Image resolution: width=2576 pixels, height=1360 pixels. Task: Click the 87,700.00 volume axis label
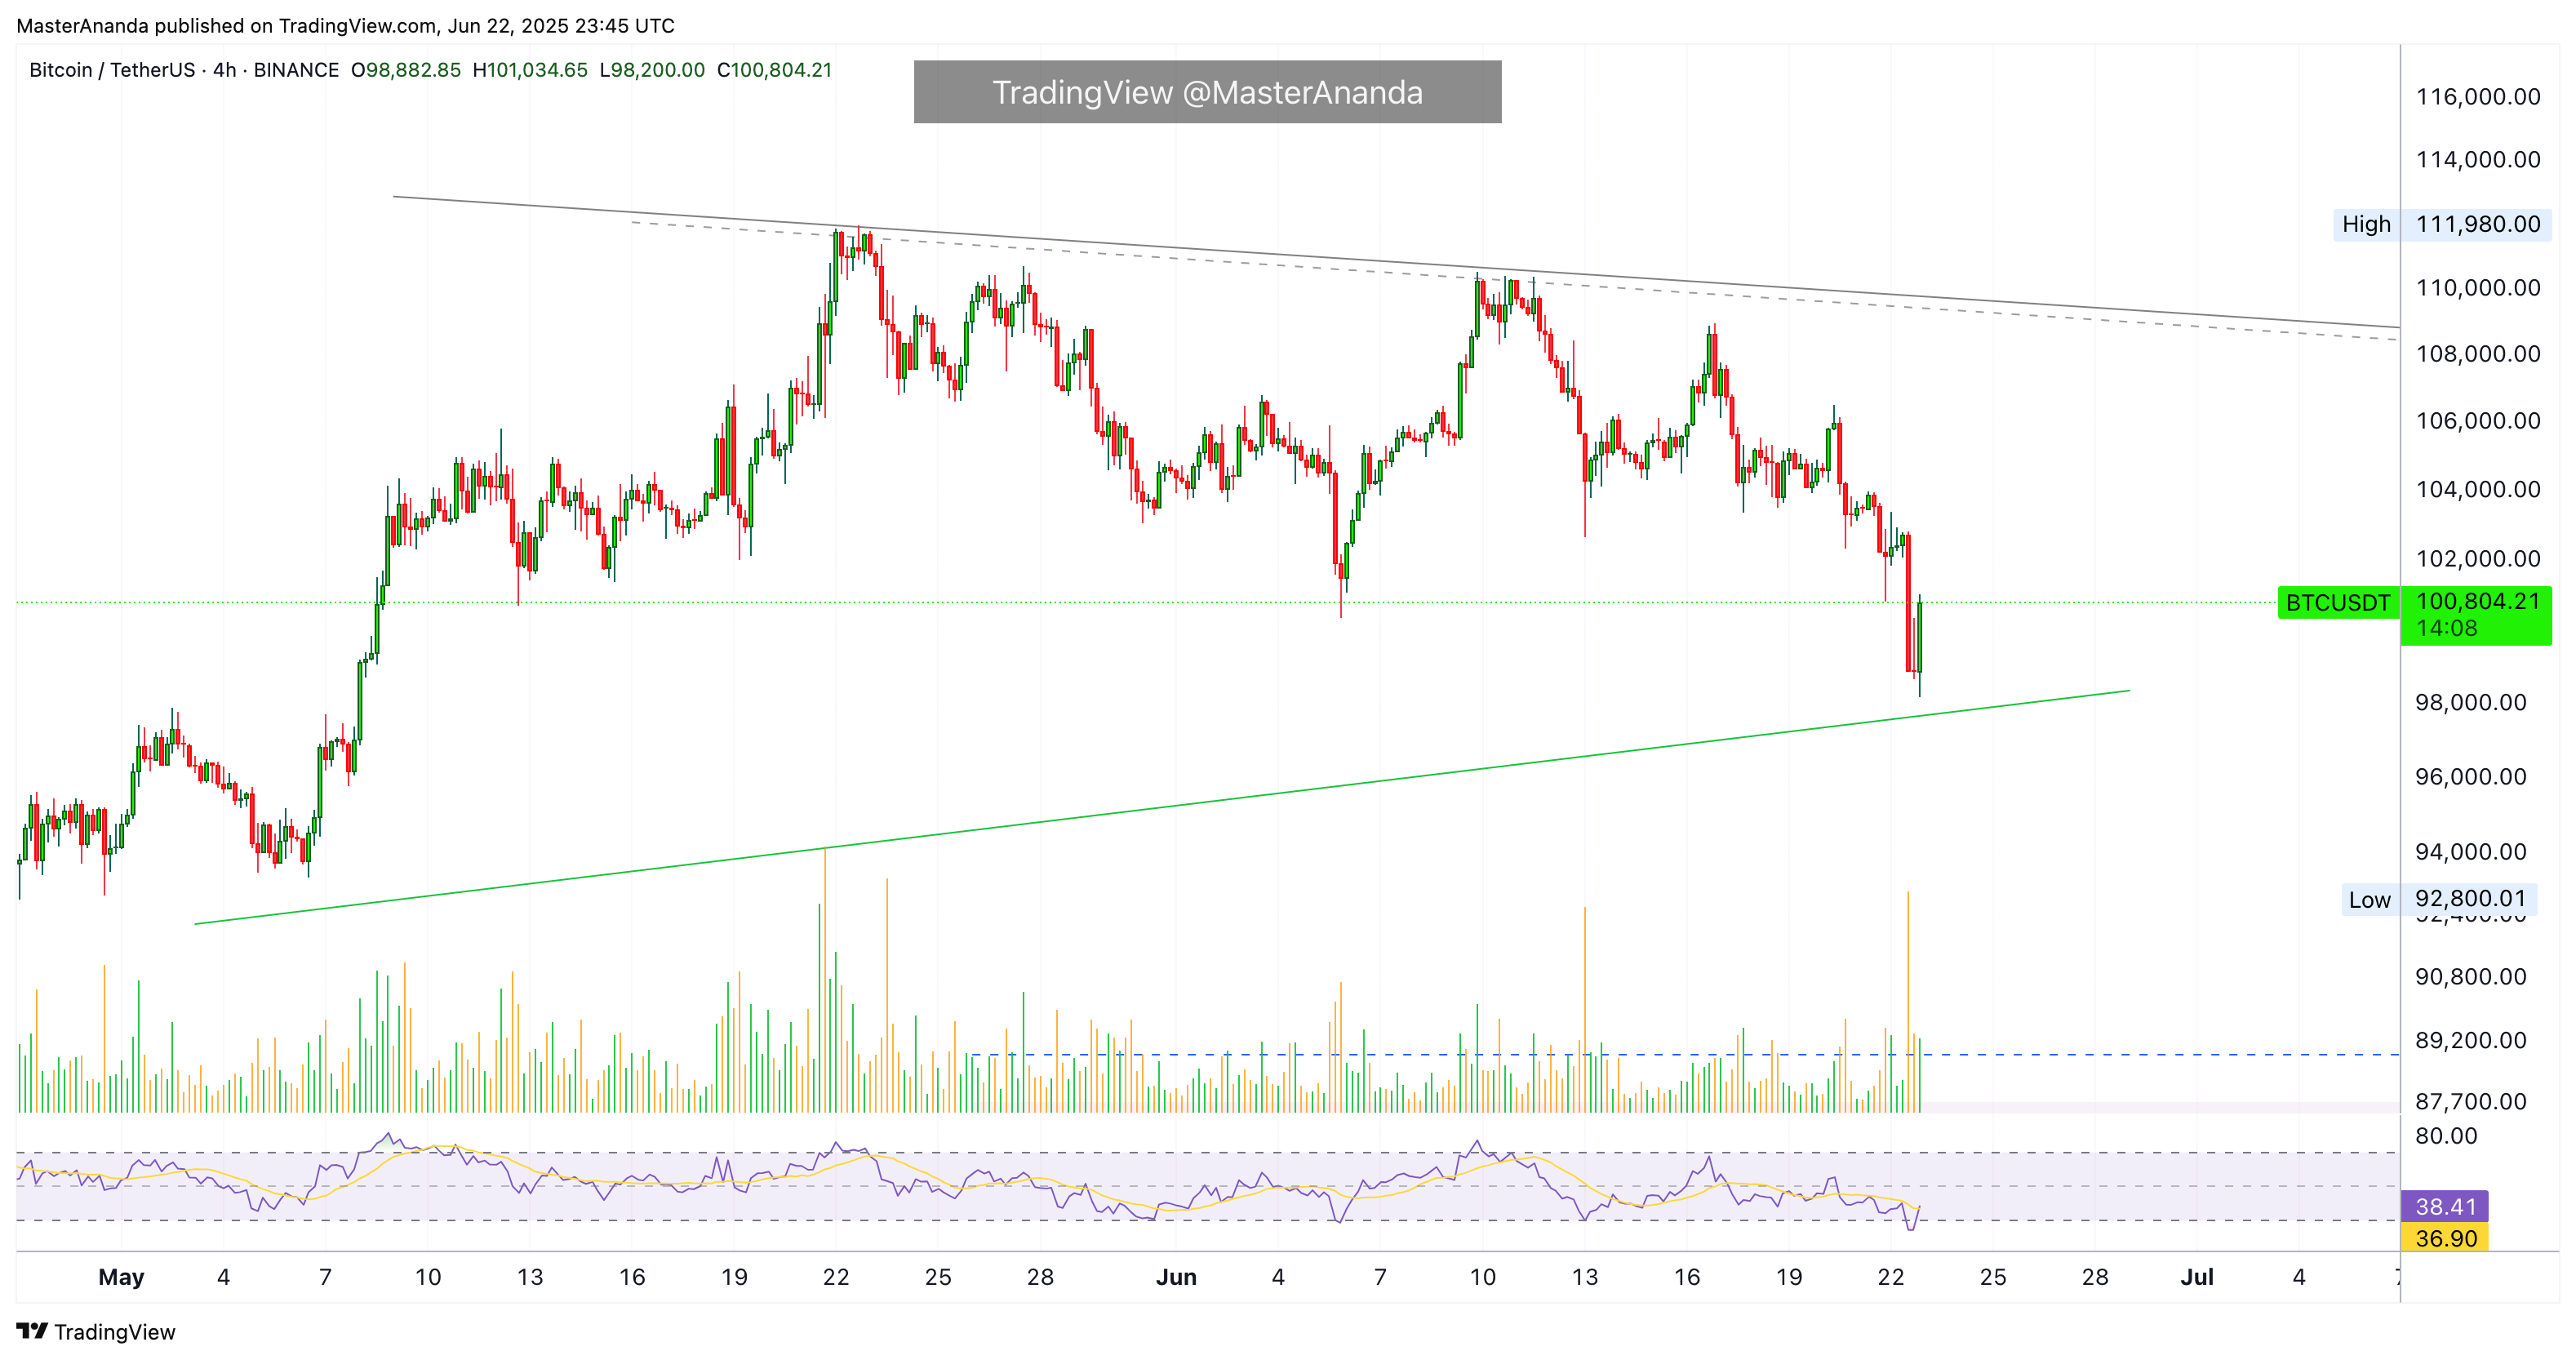coord(2471,1101)
